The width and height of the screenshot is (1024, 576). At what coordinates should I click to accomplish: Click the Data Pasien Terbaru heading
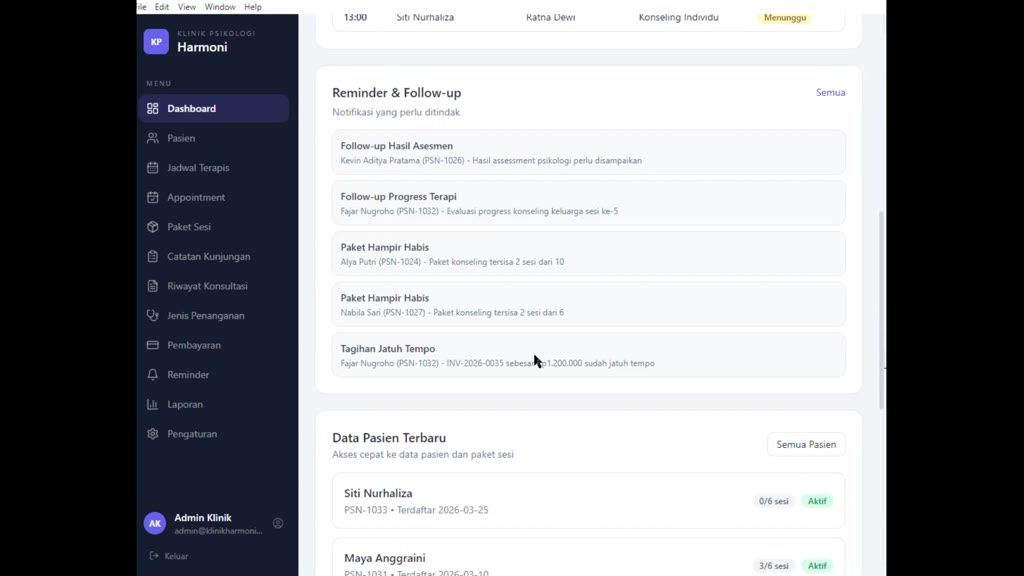[389, 438]
